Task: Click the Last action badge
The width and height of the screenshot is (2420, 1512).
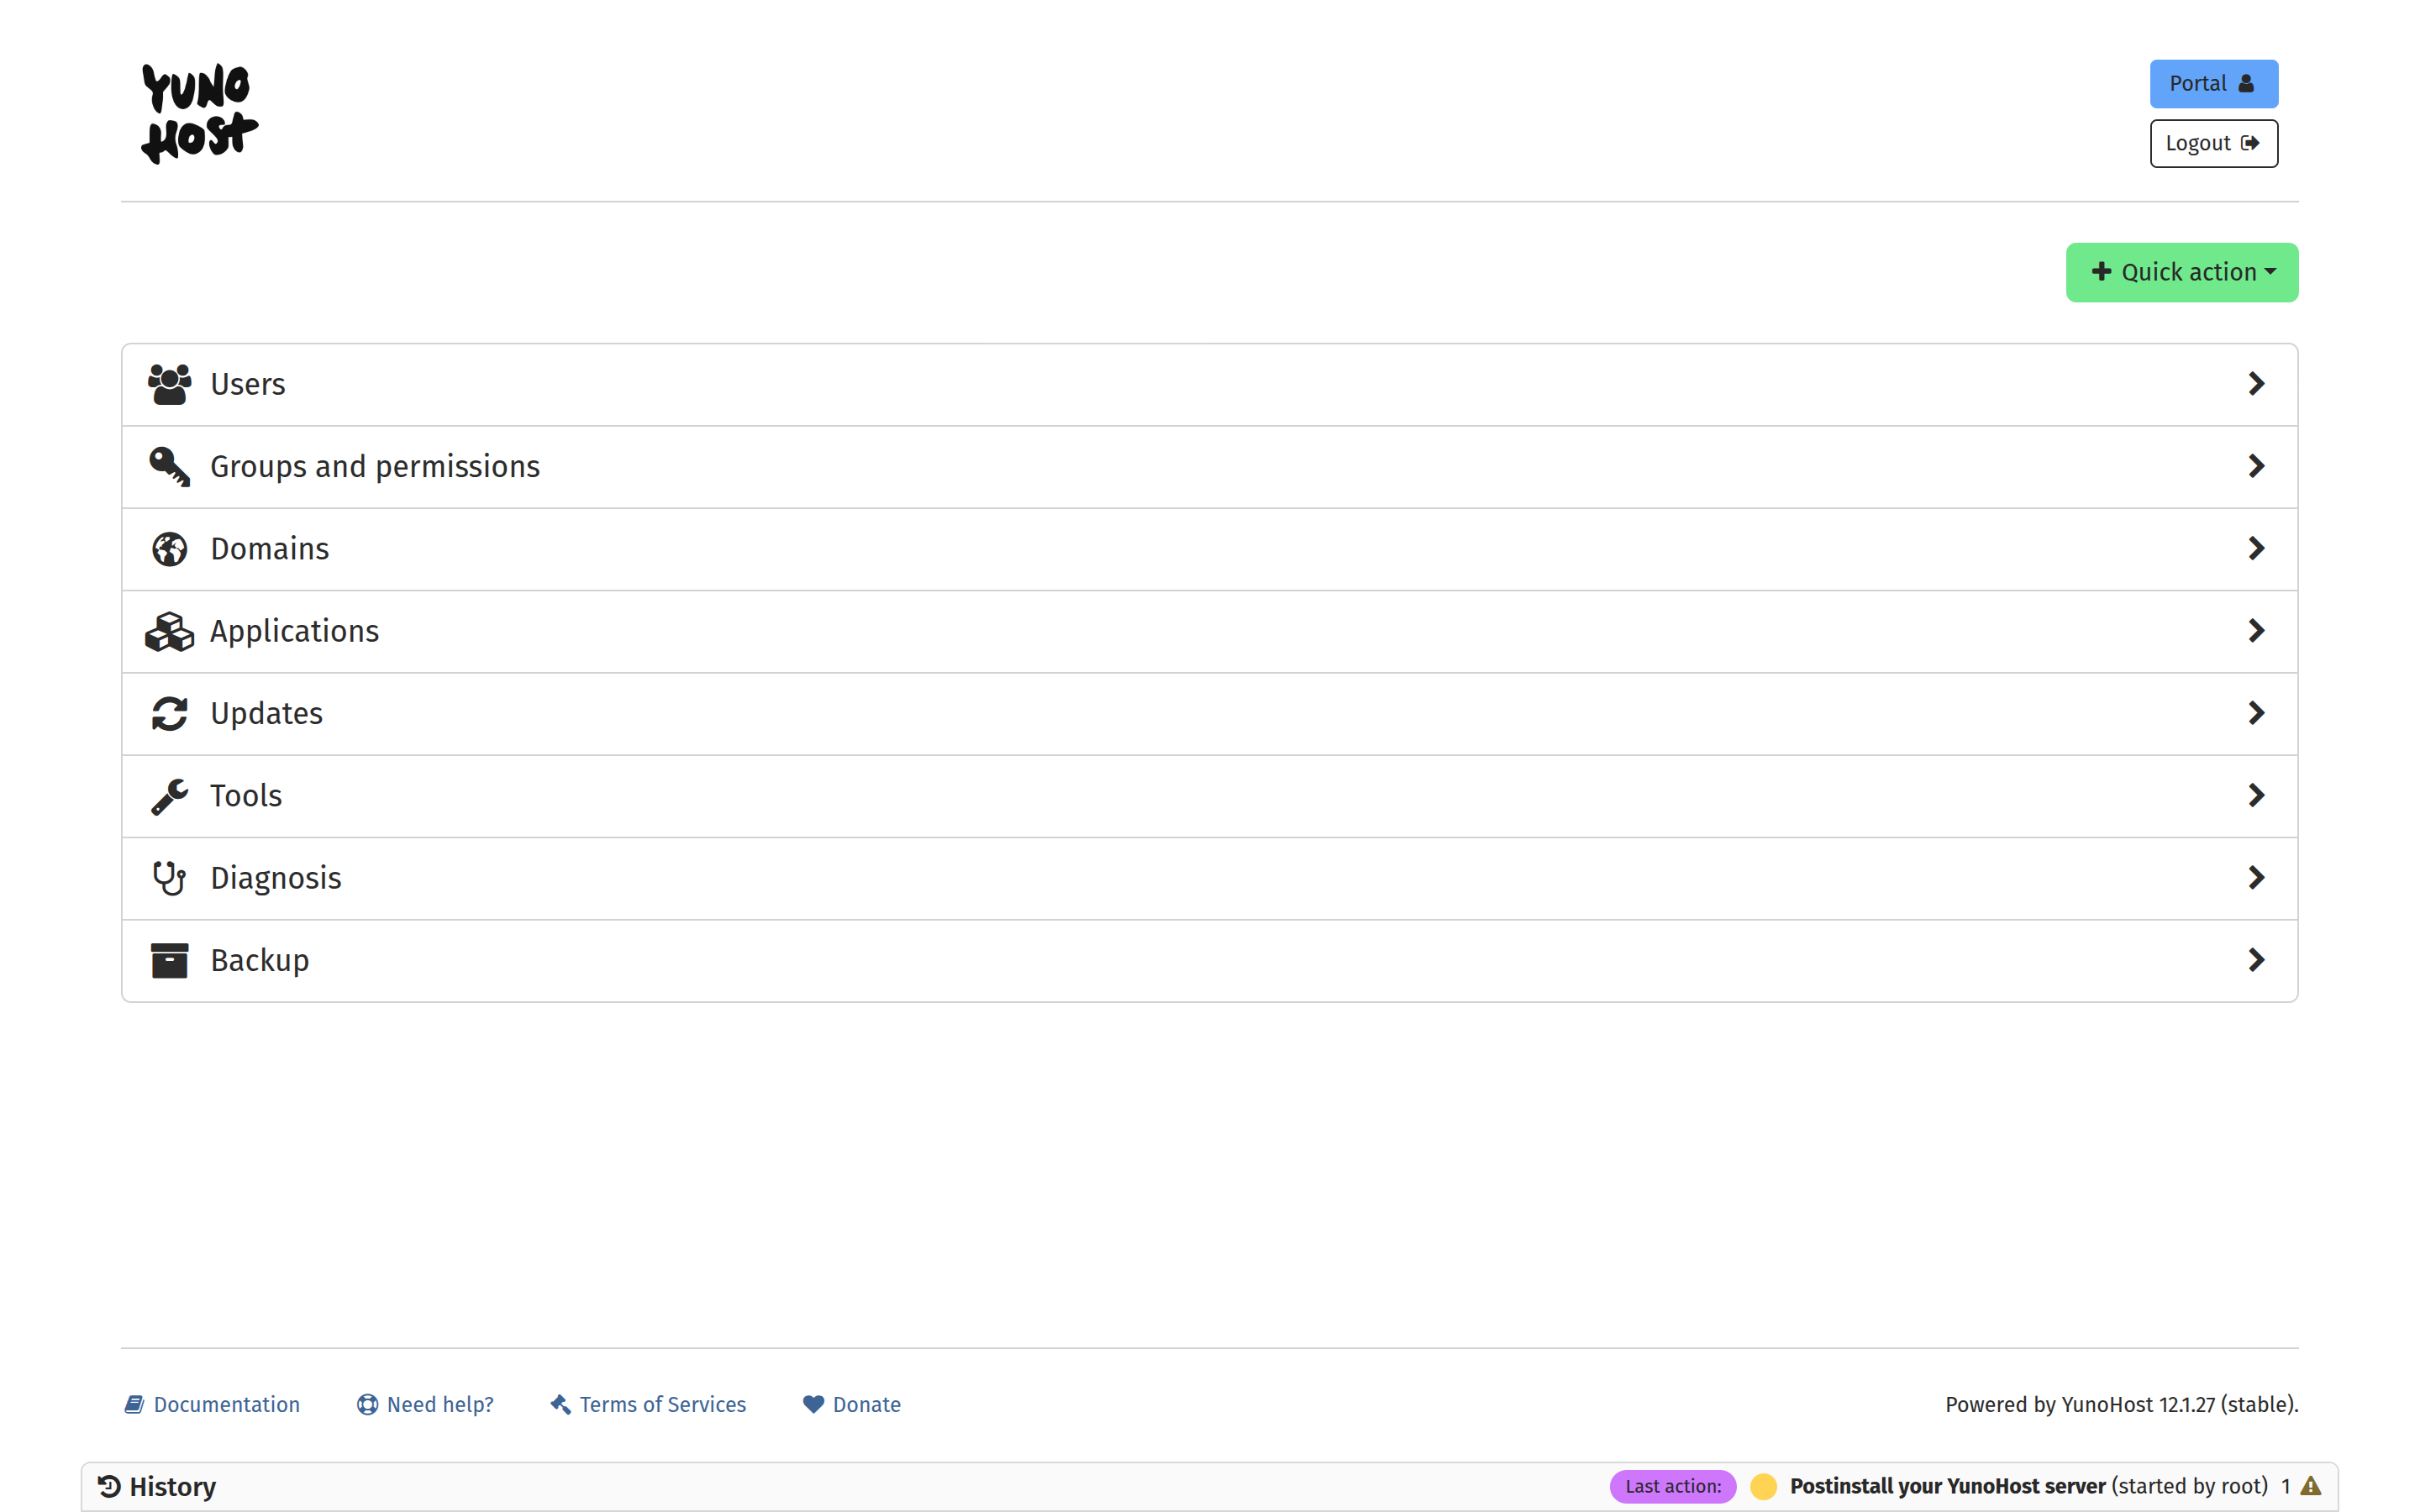Action: click(1673, 1486)
